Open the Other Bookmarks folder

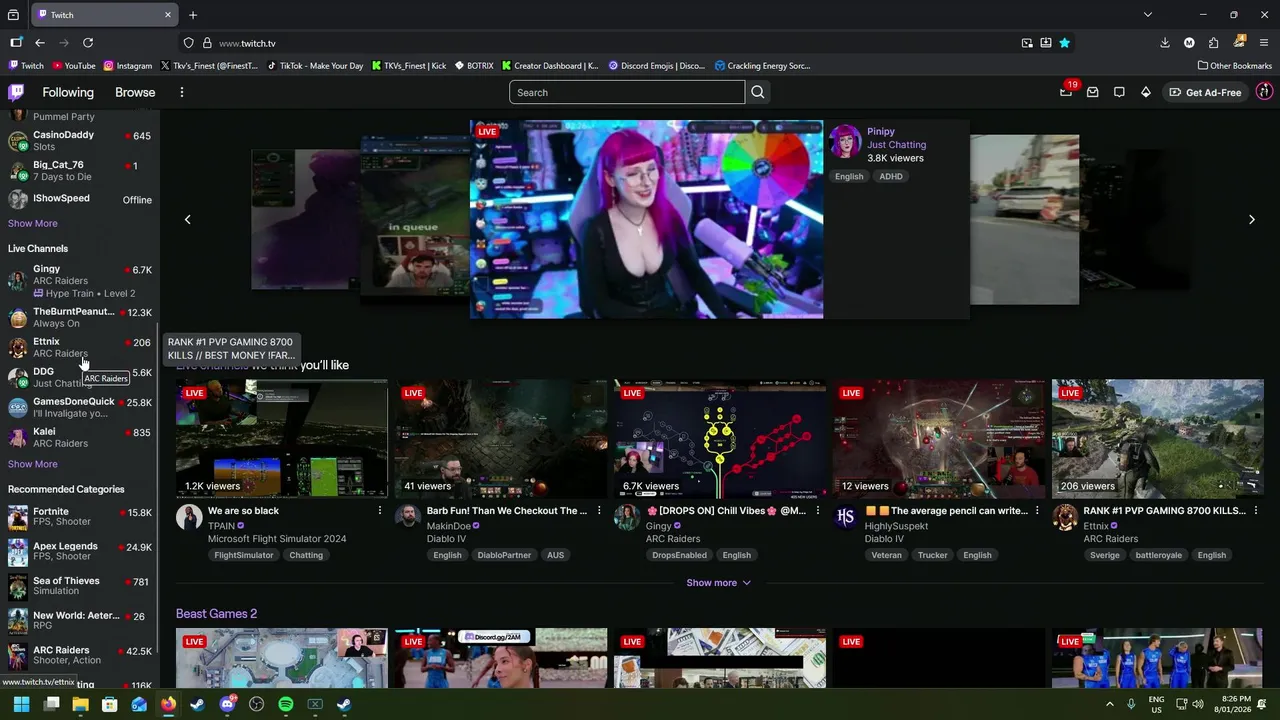(1234, 66)
